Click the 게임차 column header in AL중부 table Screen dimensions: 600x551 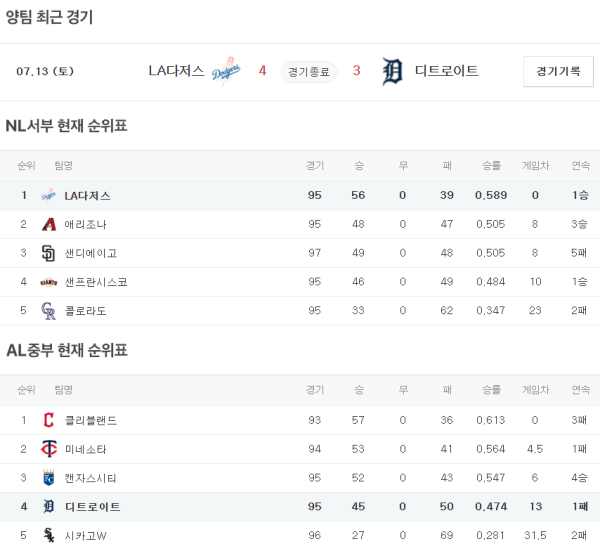click(535, 389)
